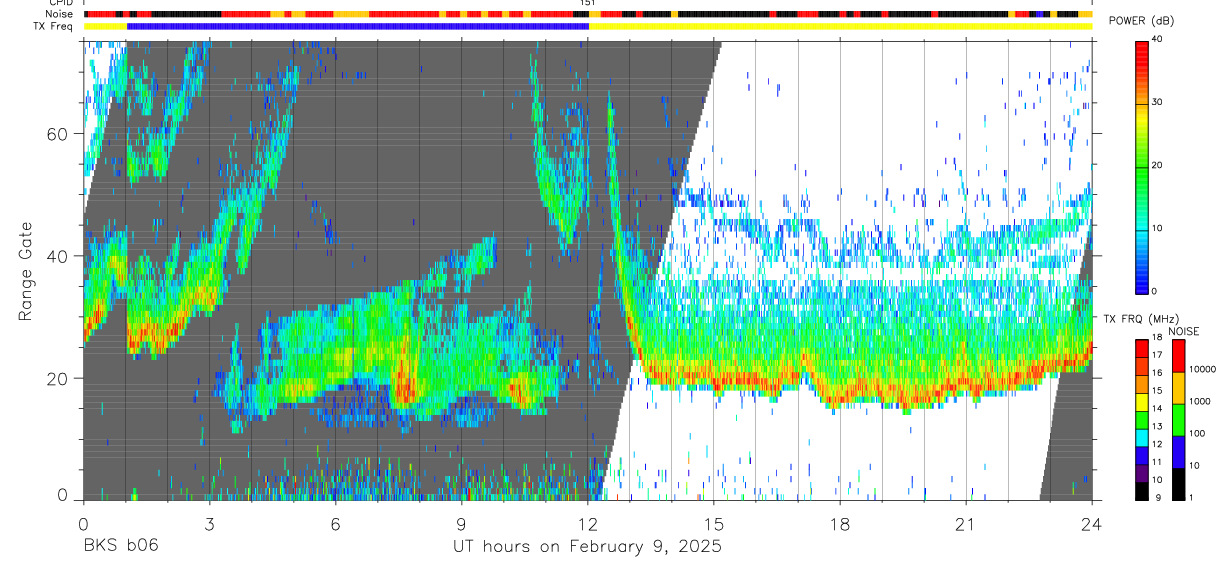This screenshot has height=567, width=1228.
Task: Click the 24 tick on the UT hours axis
Action: [x=1091, y=524]
